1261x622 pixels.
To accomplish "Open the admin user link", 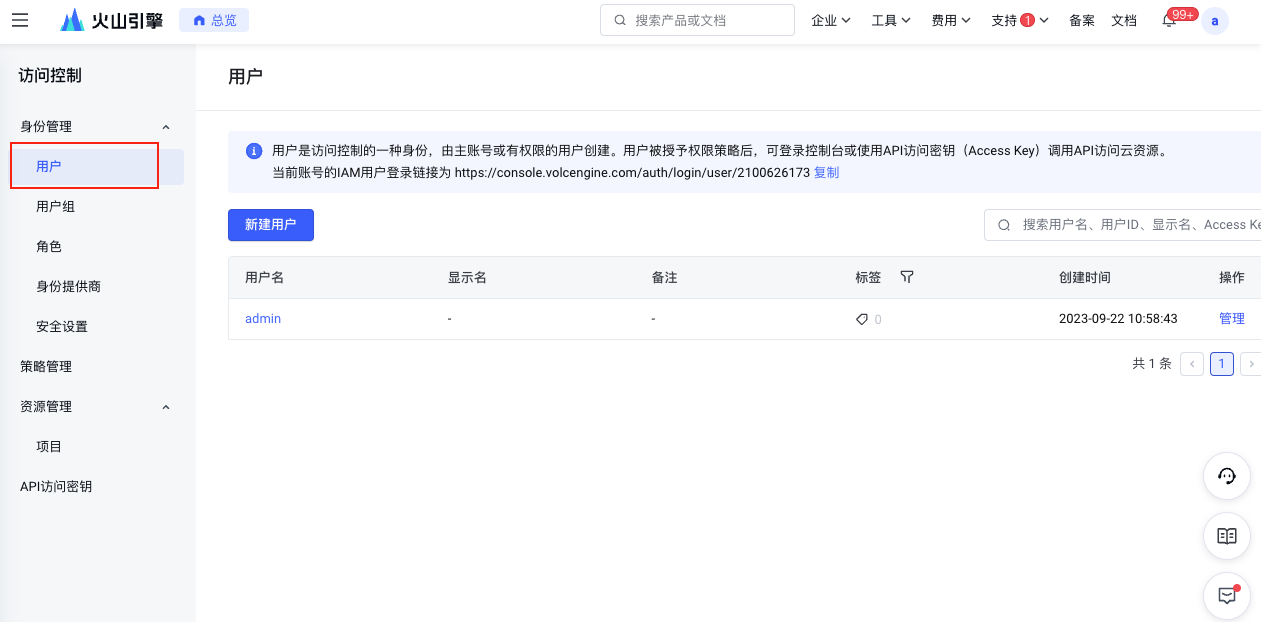I will coord(263,319).
